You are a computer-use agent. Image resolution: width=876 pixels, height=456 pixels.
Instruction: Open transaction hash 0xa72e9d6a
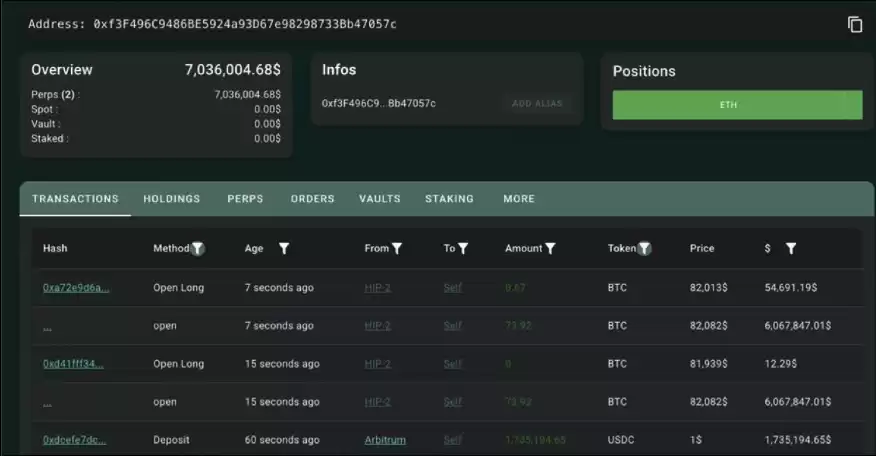tap(76, 288)
